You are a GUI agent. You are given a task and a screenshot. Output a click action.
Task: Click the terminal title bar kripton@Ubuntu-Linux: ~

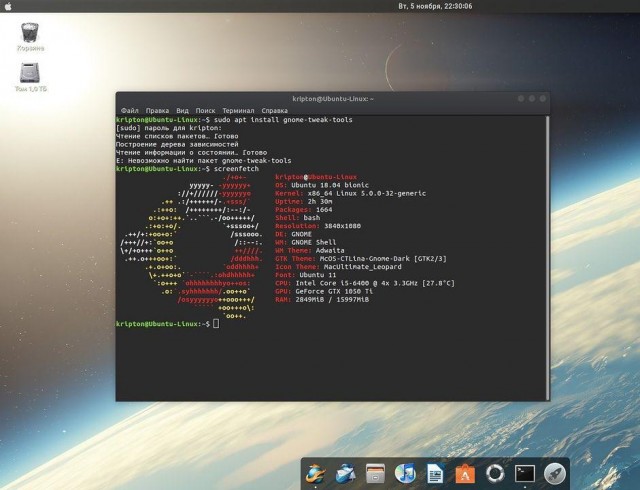click(333, 99)
